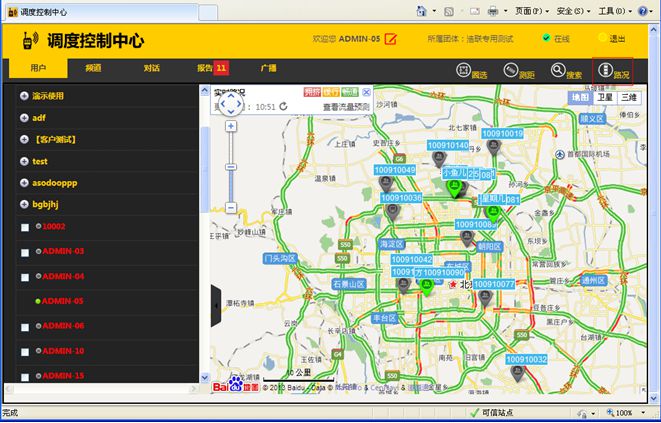
Task: Open the 安全(S) browser dropdown menu
Action: click(573, 11)
